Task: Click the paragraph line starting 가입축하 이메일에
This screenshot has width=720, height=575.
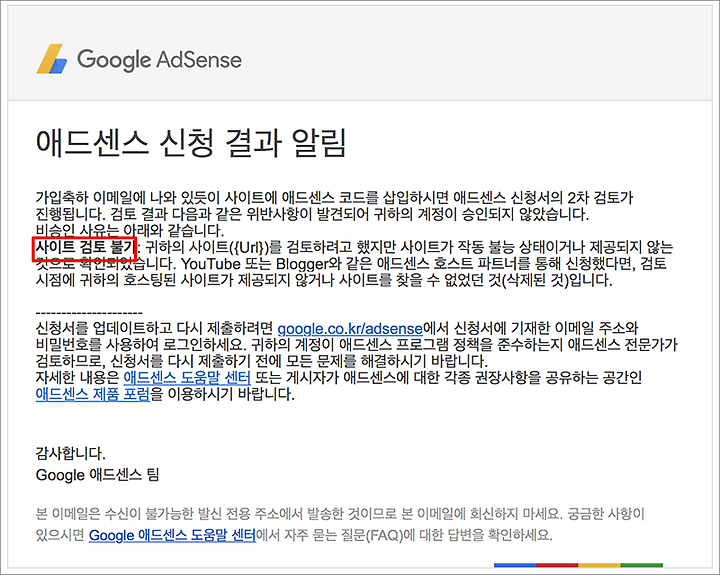Action: (335, 198)
